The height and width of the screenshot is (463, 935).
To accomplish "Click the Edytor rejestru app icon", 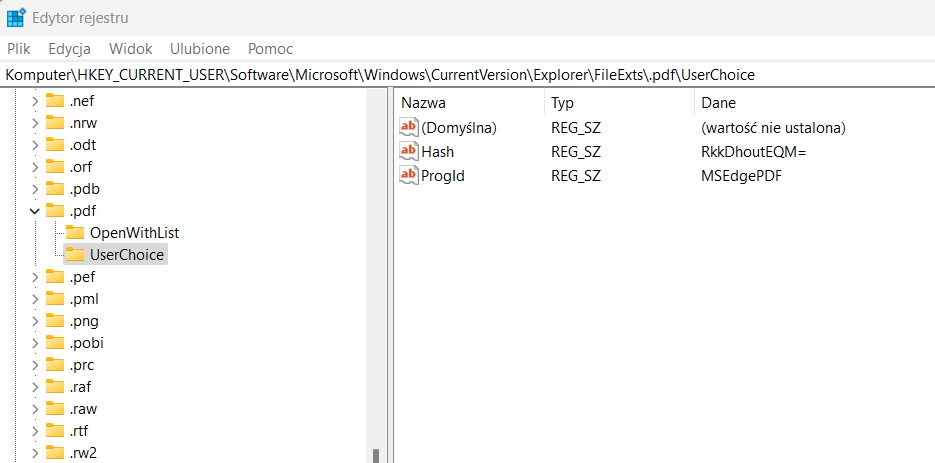I will (16, 18).
